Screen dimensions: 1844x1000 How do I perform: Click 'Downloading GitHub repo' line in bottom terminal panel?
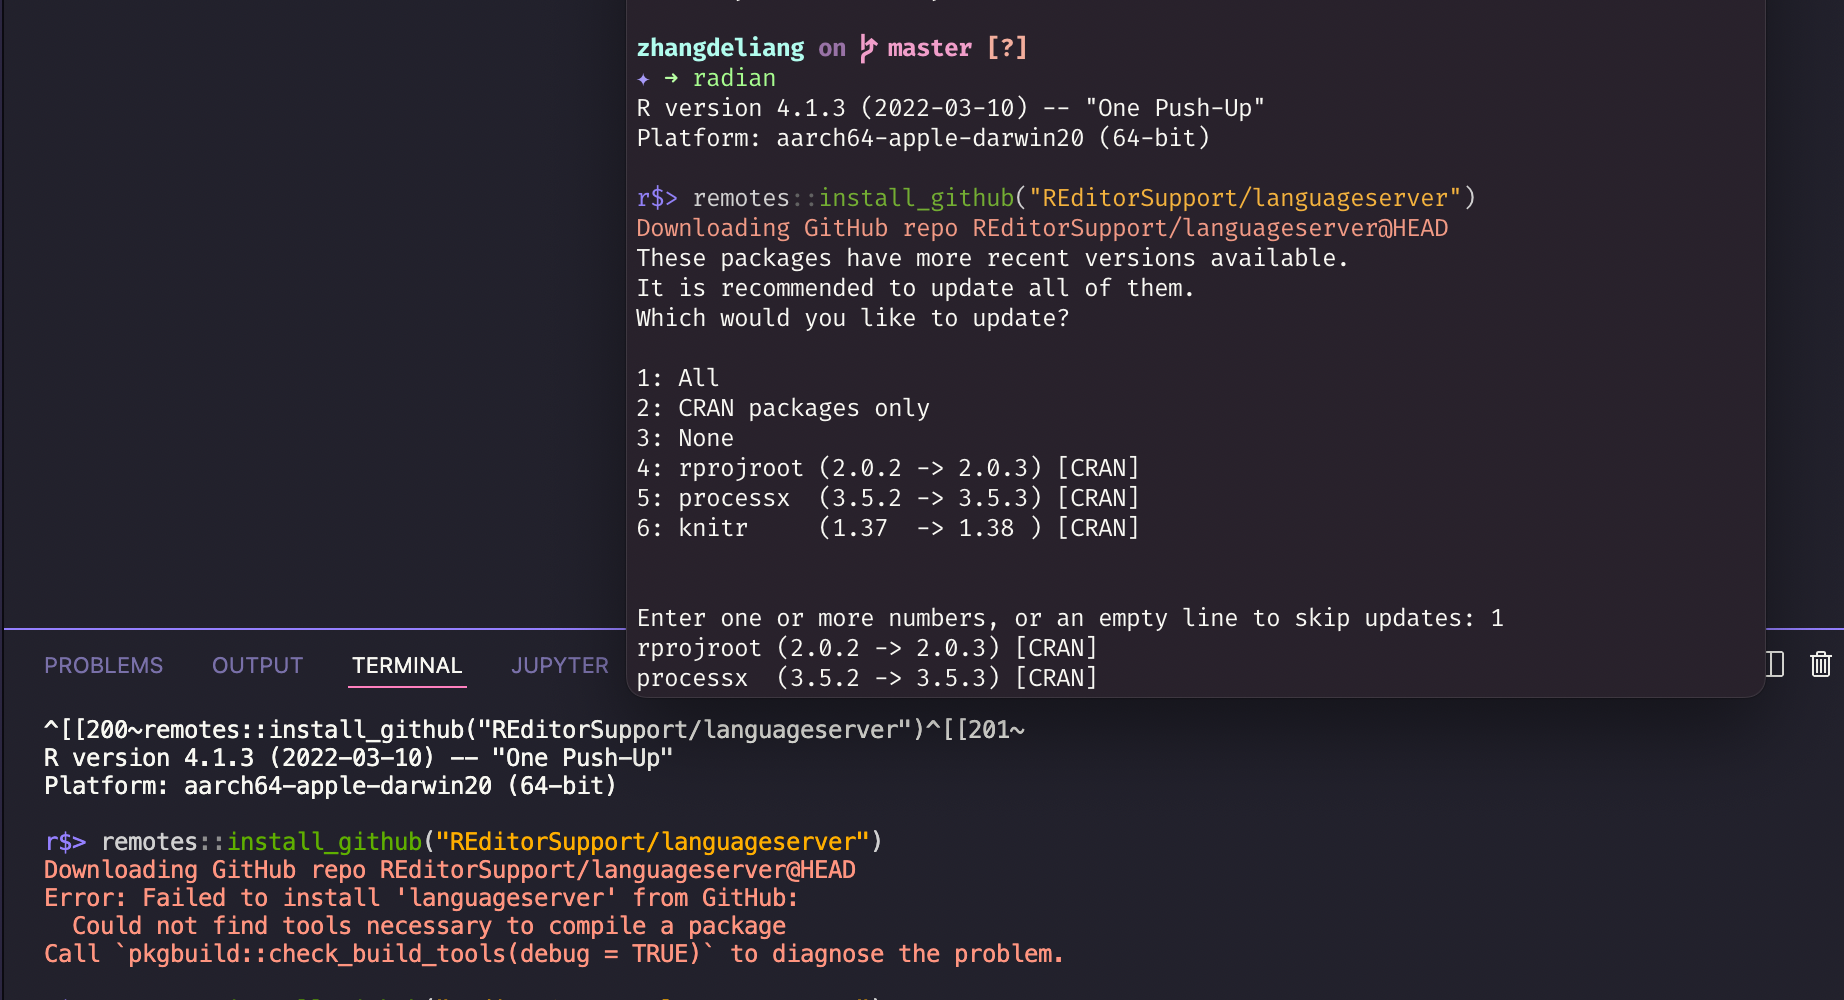450,870
